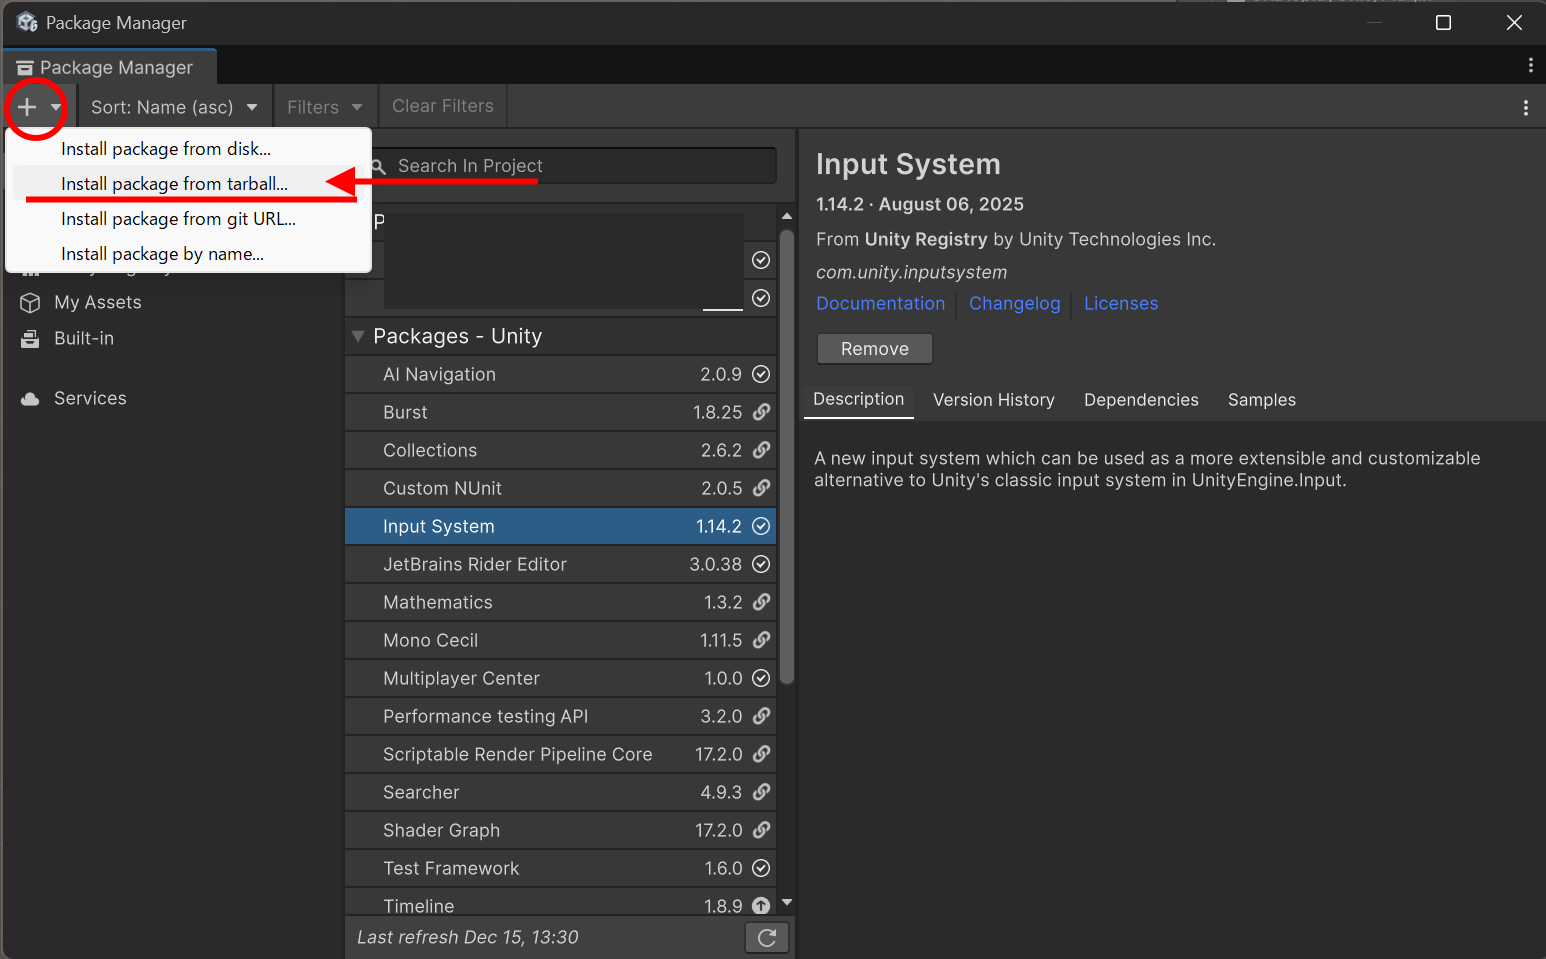Image resolution: width=1546 pixels, height=959 pixels.
Task: Click the Burst dependency link icon
Action: pyautogui.click(x=761, y=412)
